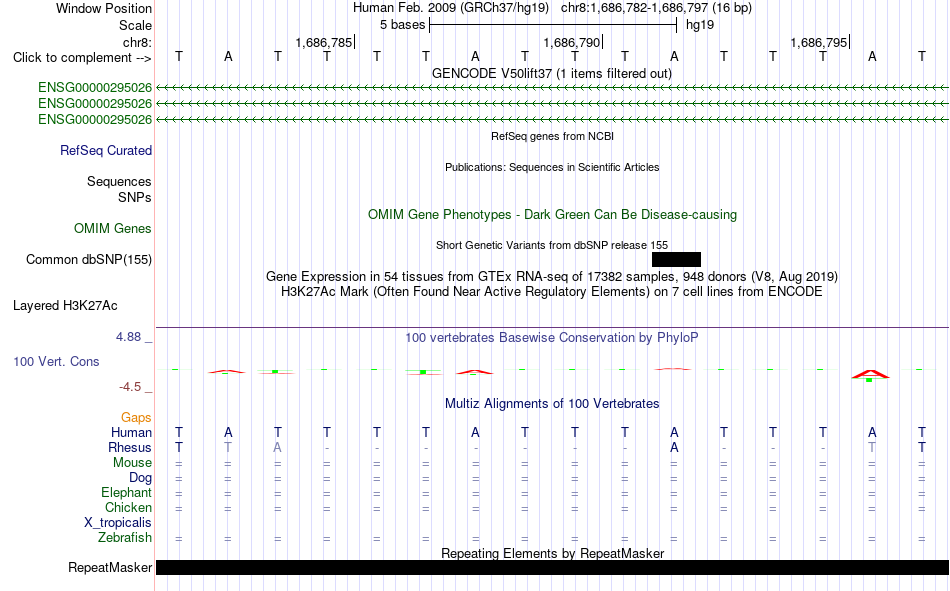Click the "Layered H3K27Ac" track label

tap(65, 306)
